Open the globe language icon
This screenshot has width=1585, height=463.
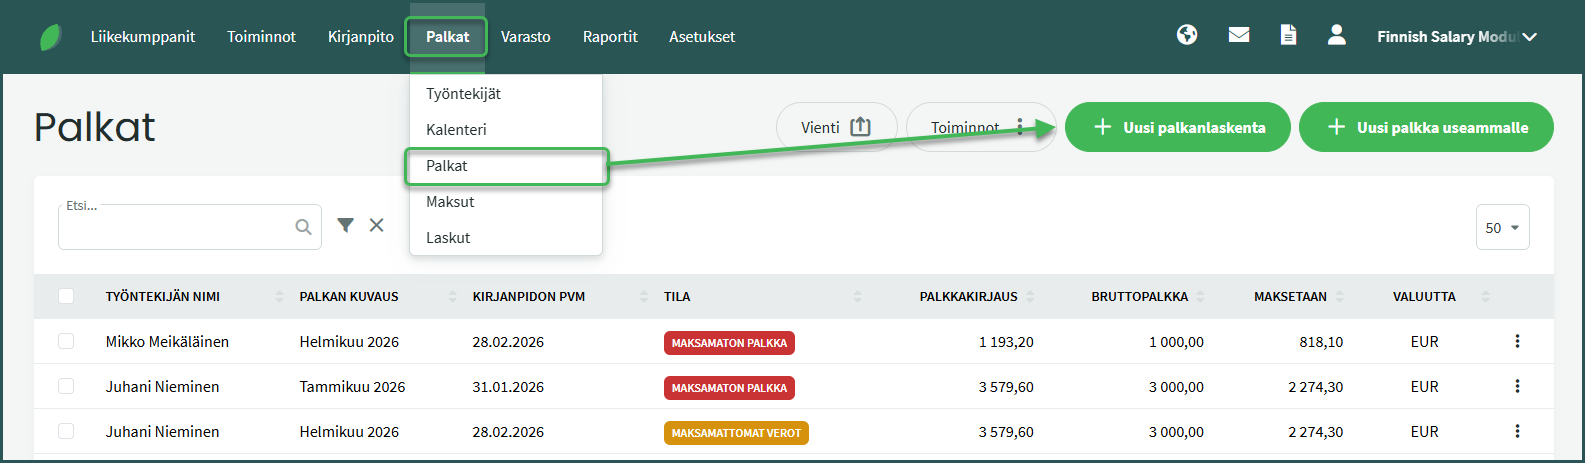pos(1187,36)
